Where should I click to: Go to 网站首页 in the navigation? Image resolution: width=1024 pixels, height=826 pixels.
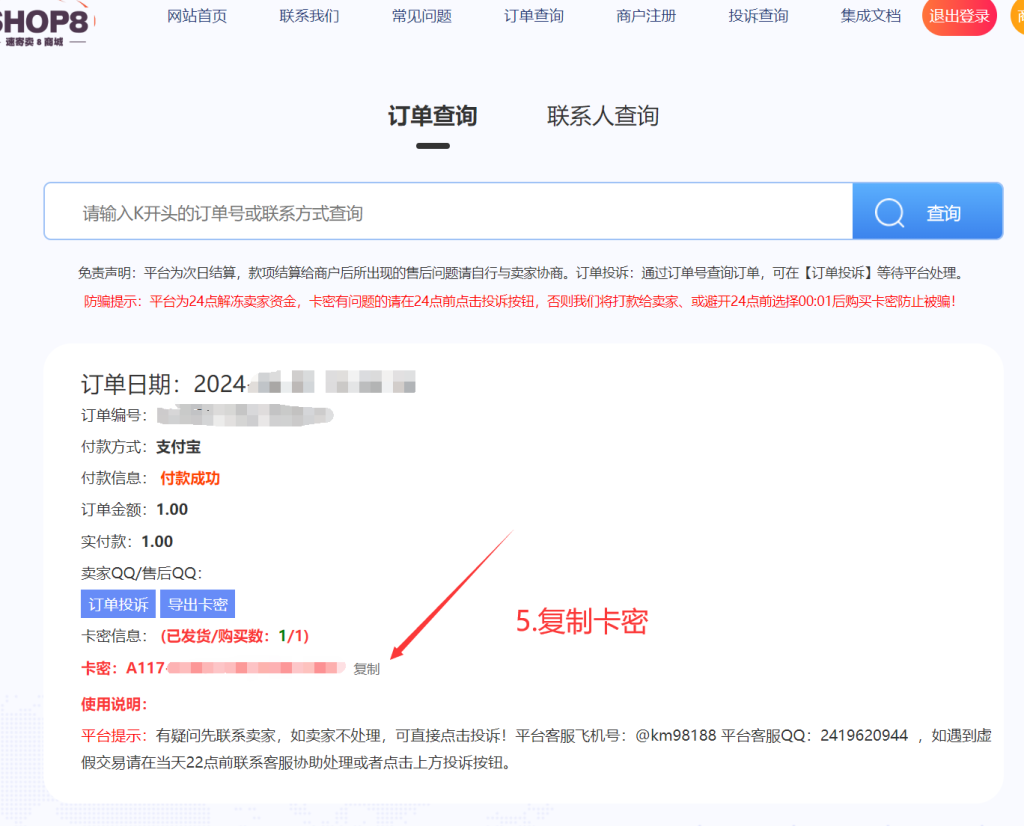point(197,16)
